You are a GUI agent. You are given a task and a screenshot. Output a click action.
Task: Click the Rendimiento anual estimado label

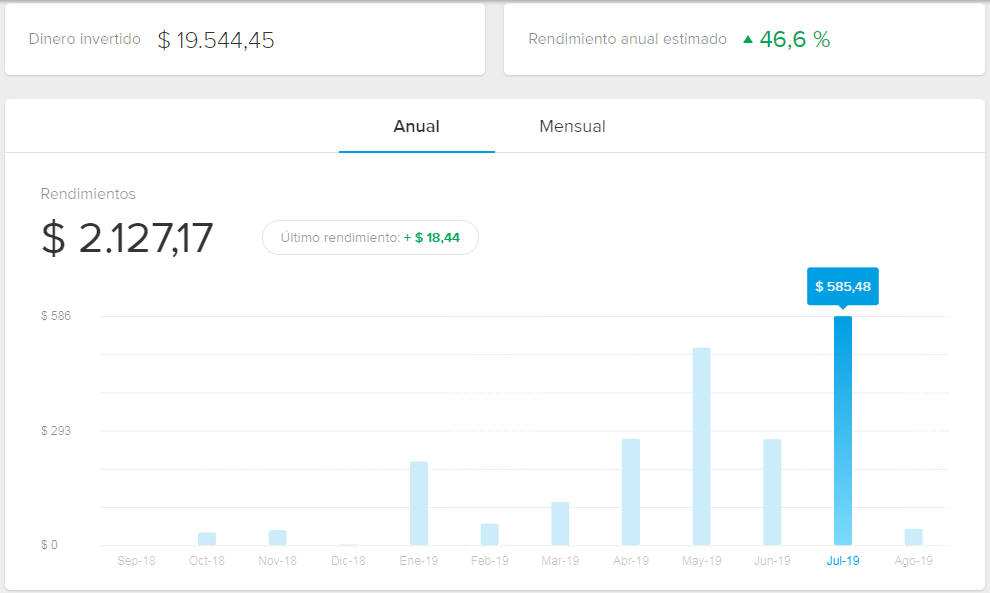pos(628,39)
